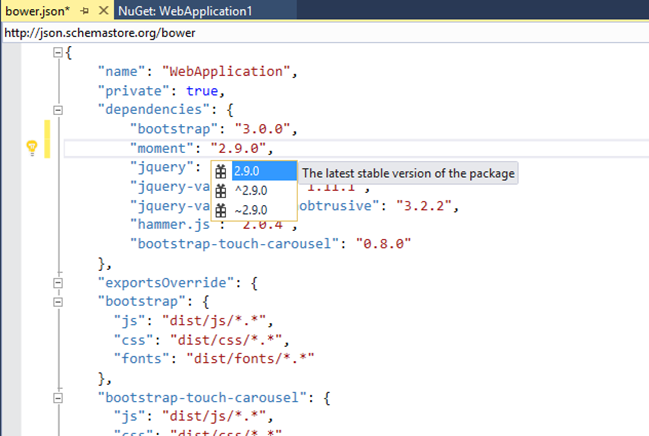Click package icon beside ~2.9.0 suggestion

(221, 210)
